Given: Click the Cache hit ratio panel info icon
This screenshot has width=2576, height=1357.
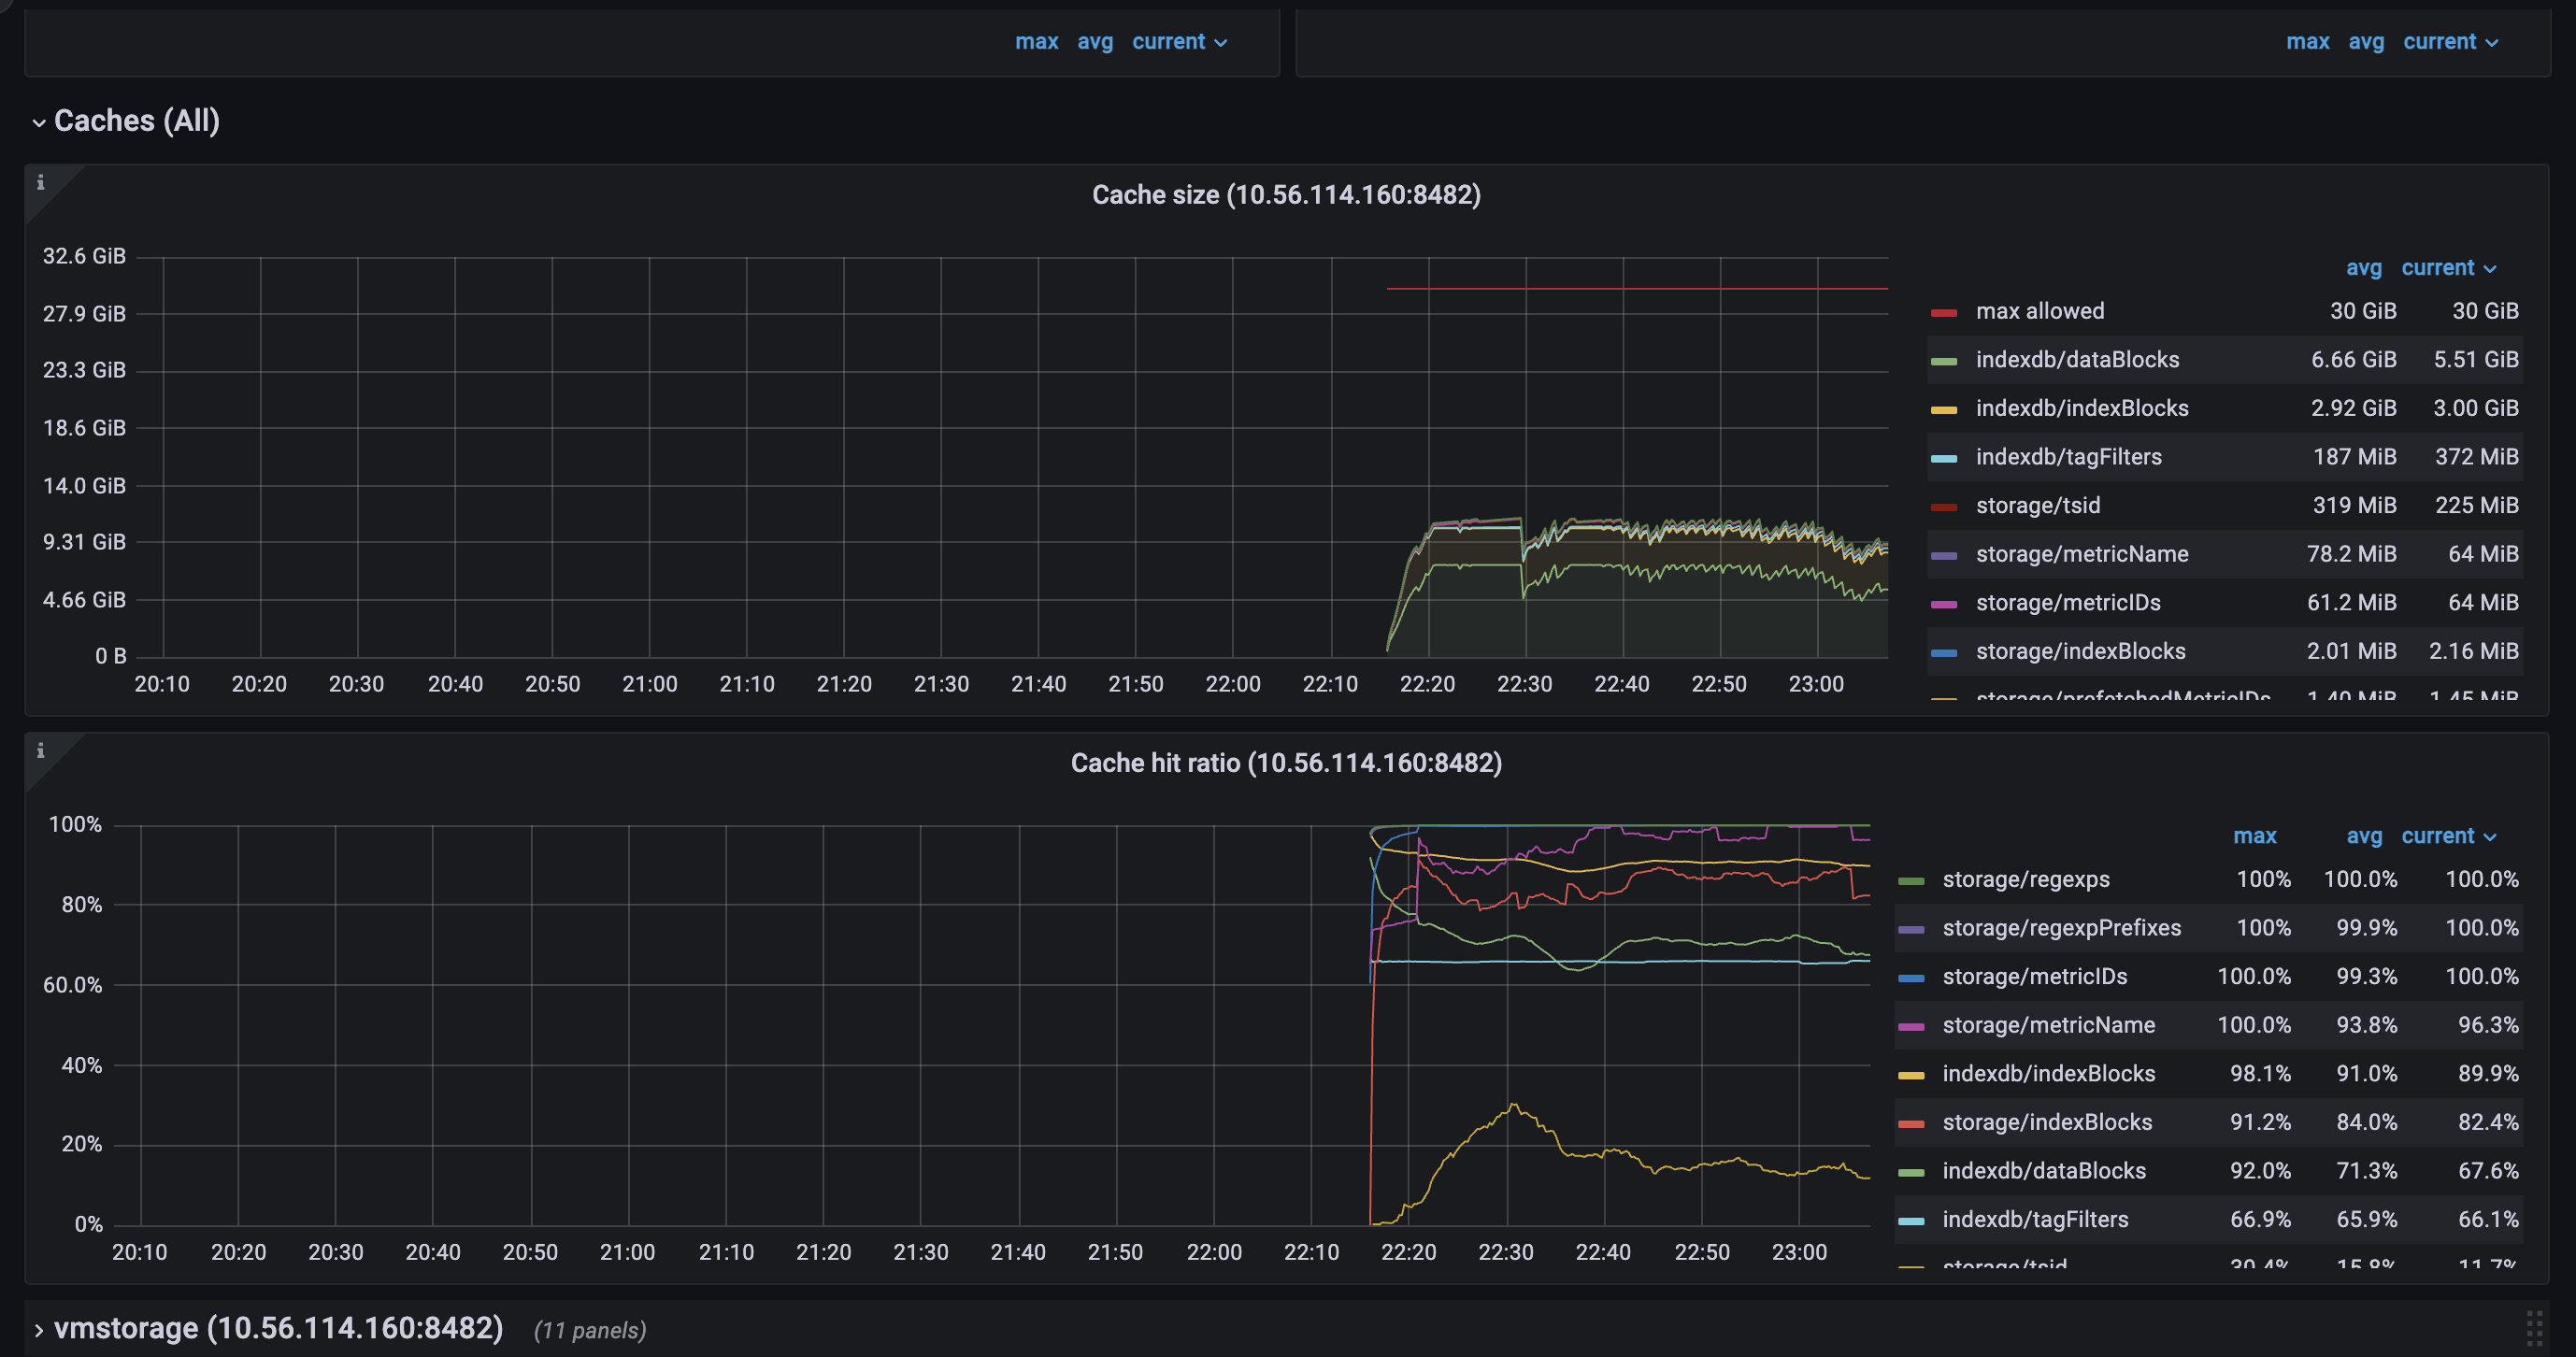Looking at the screenshot, I should coord(40,751).
